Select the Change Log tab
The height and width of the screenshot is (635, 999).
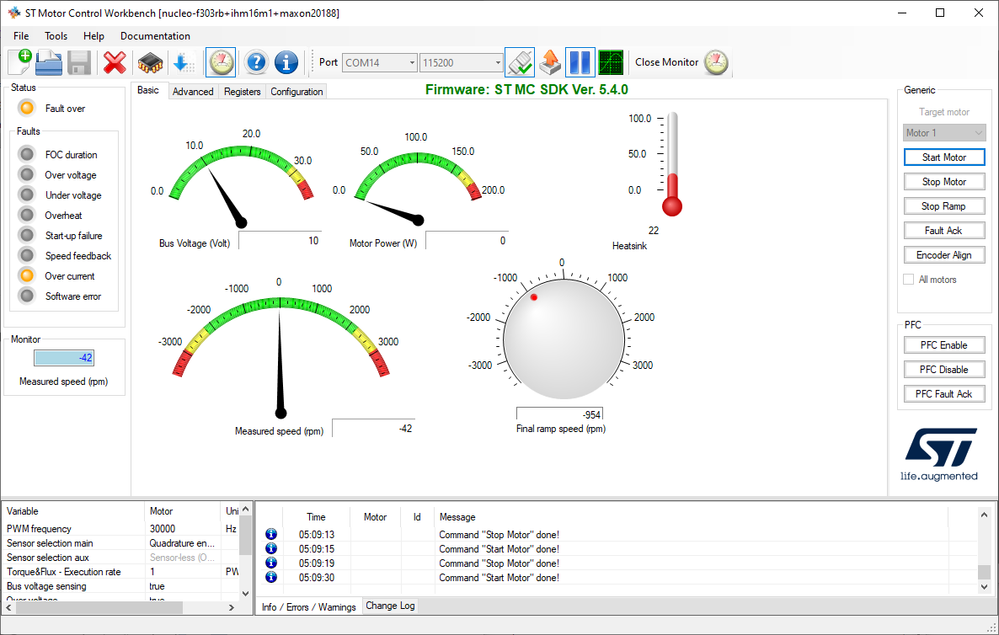(x=391, y=606)
